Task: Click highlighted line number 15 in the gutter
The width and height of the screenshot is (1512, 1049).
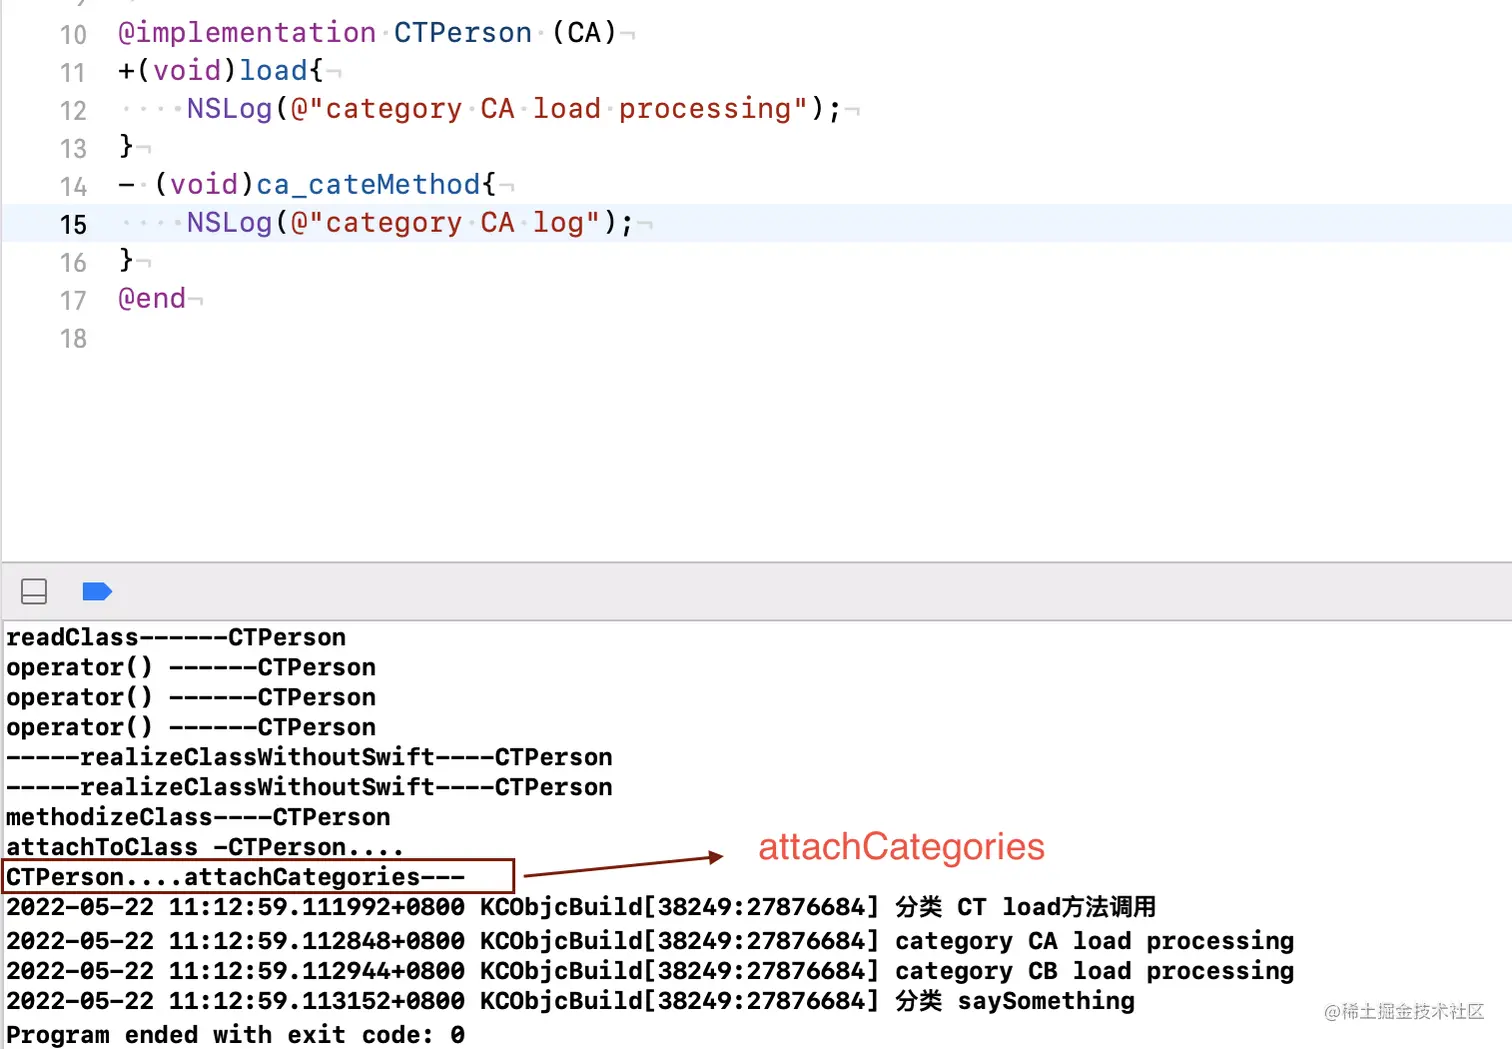Action: (x=73, y=224)
